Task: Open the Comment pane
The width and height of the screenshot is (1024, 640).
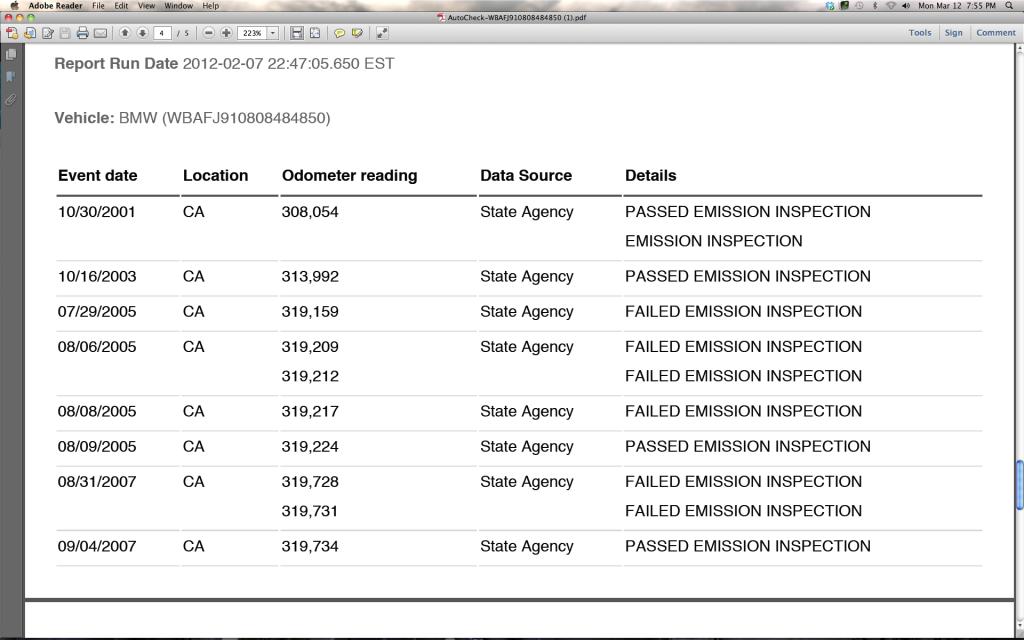Action: [x=995, y=33]
